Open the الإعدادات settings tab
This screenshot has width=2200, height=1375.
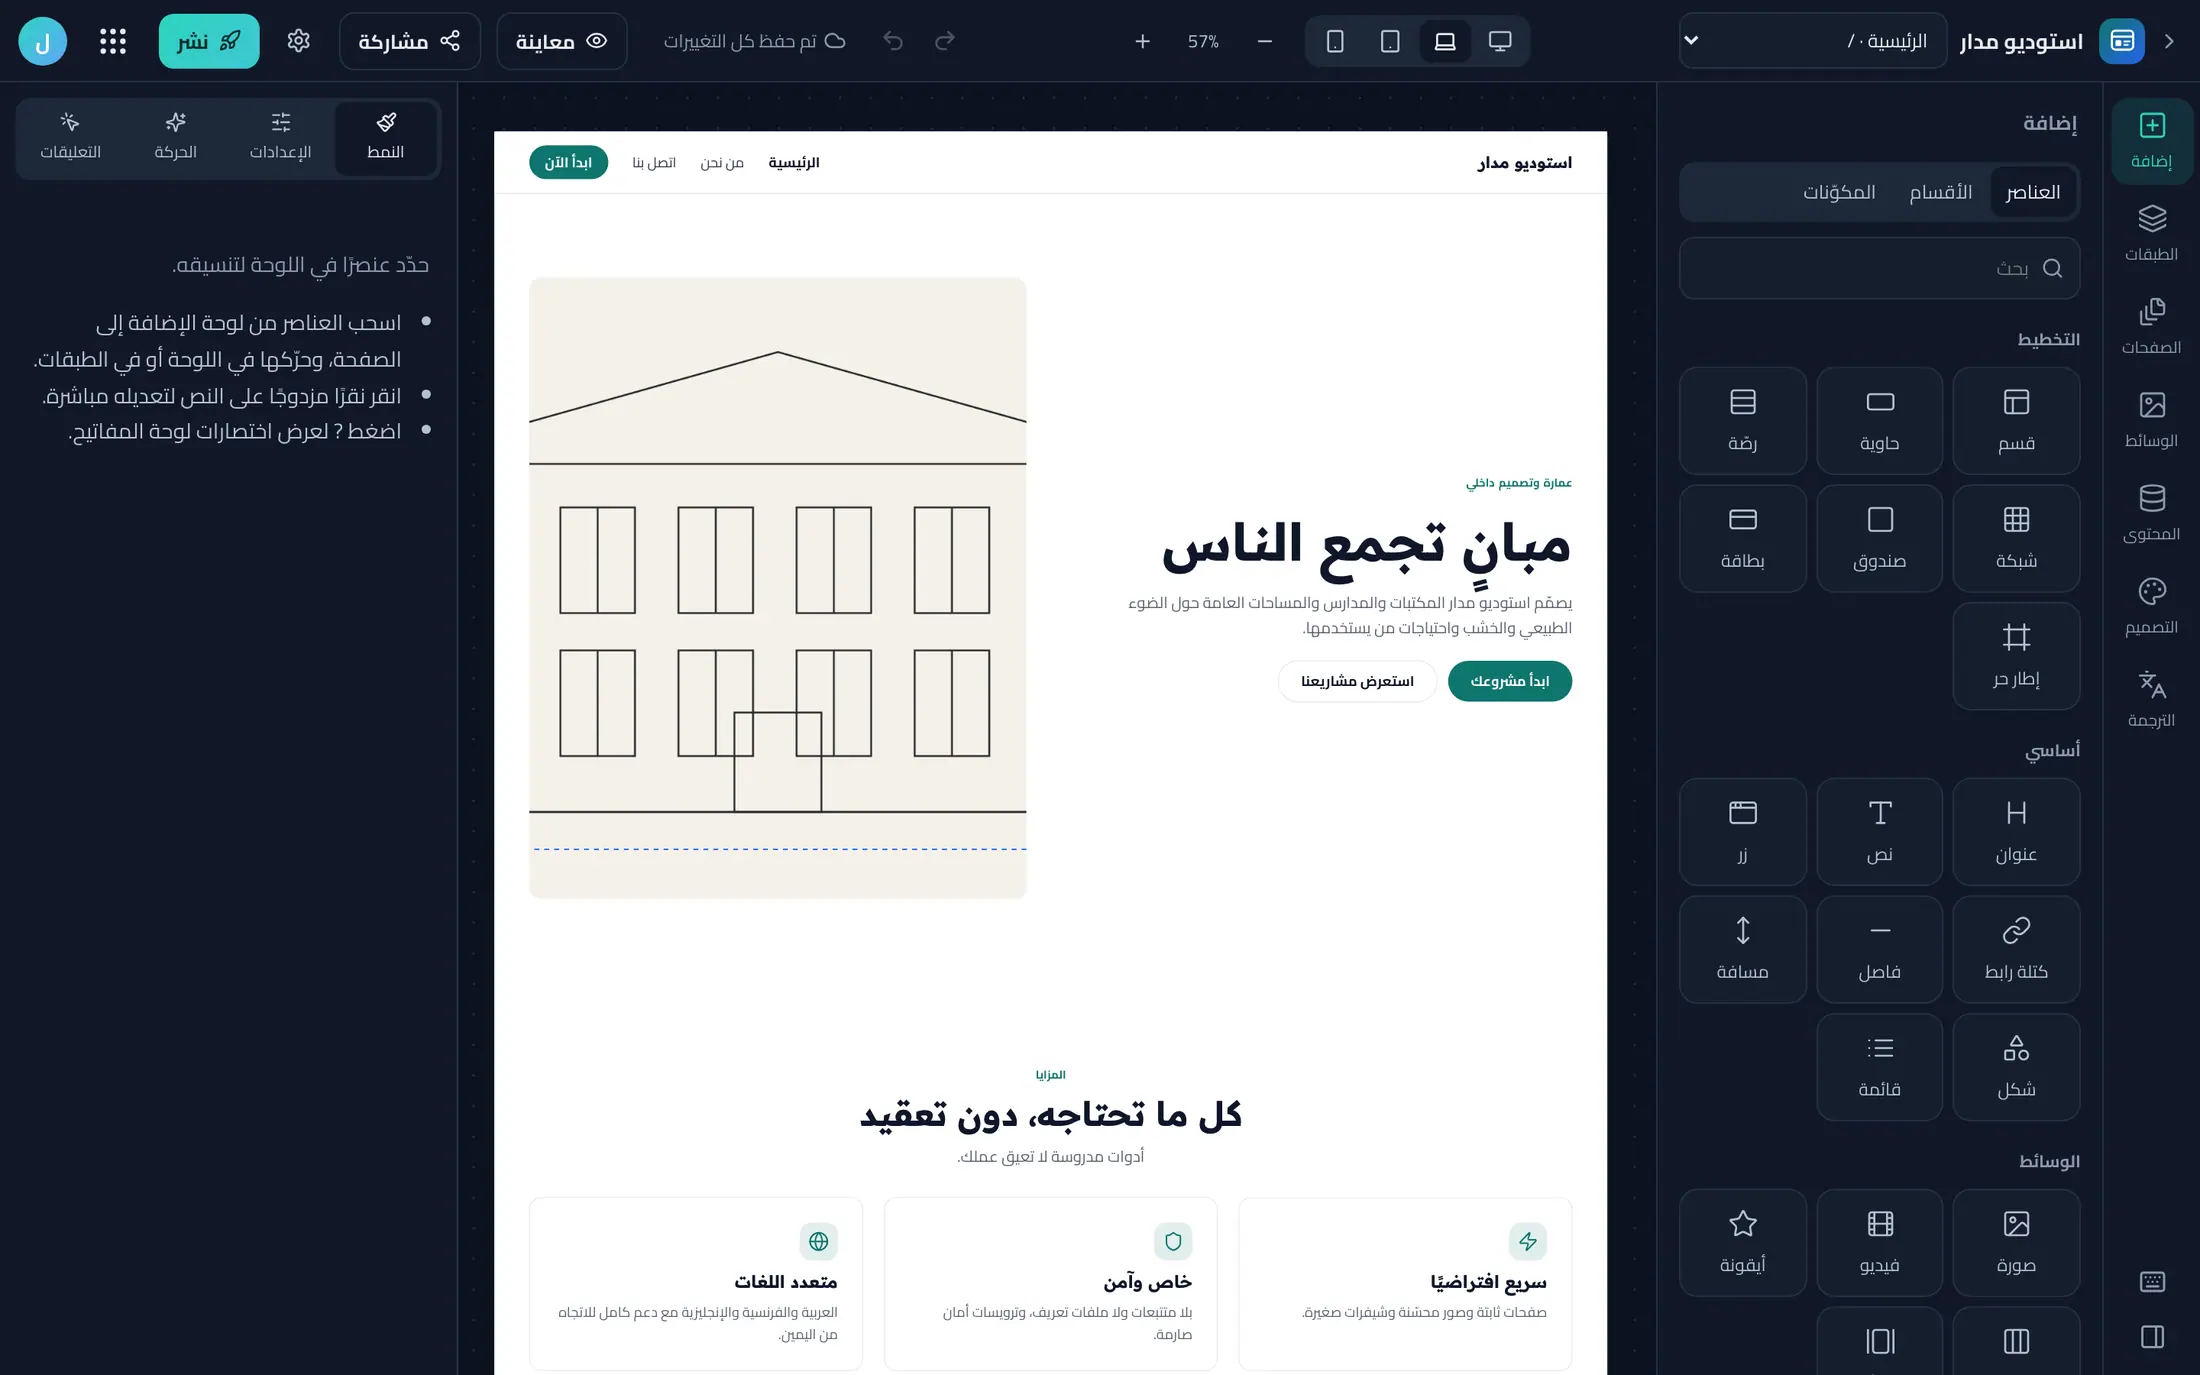280,137
